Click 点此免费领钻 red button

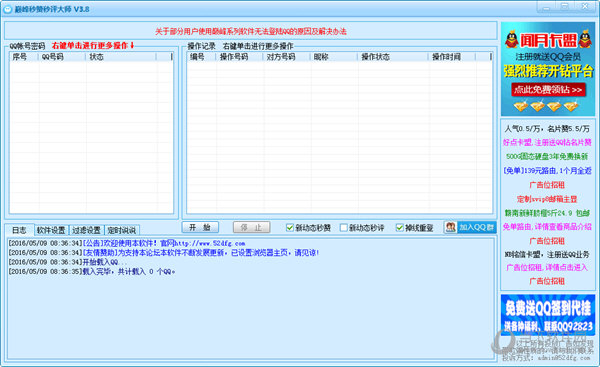(x=548, y=90)
